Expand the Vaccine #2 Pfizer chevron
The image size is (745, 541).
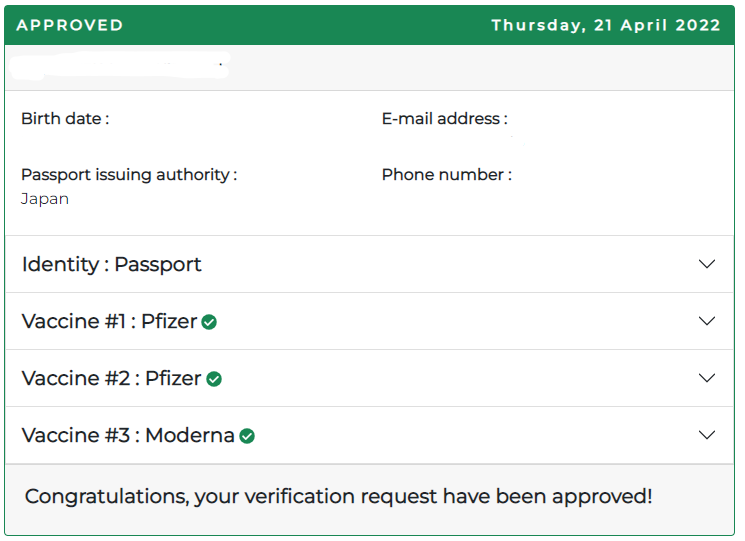point(707,378)
